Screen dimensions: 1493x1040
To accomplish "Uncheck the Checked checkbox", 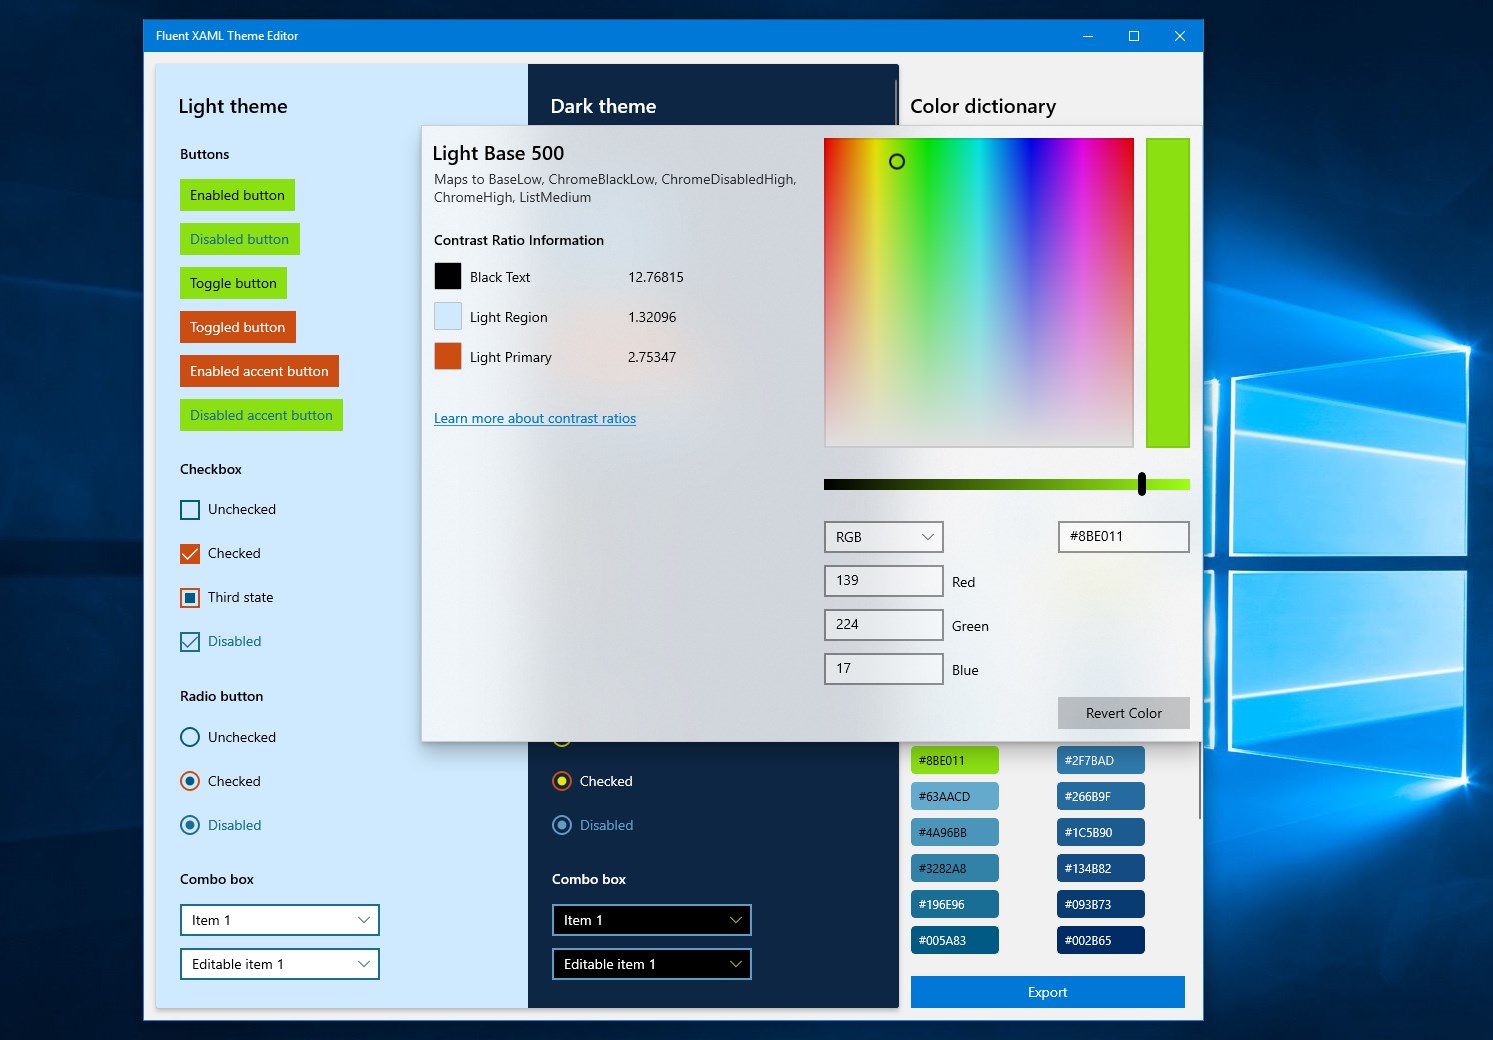I will point(190,553).
